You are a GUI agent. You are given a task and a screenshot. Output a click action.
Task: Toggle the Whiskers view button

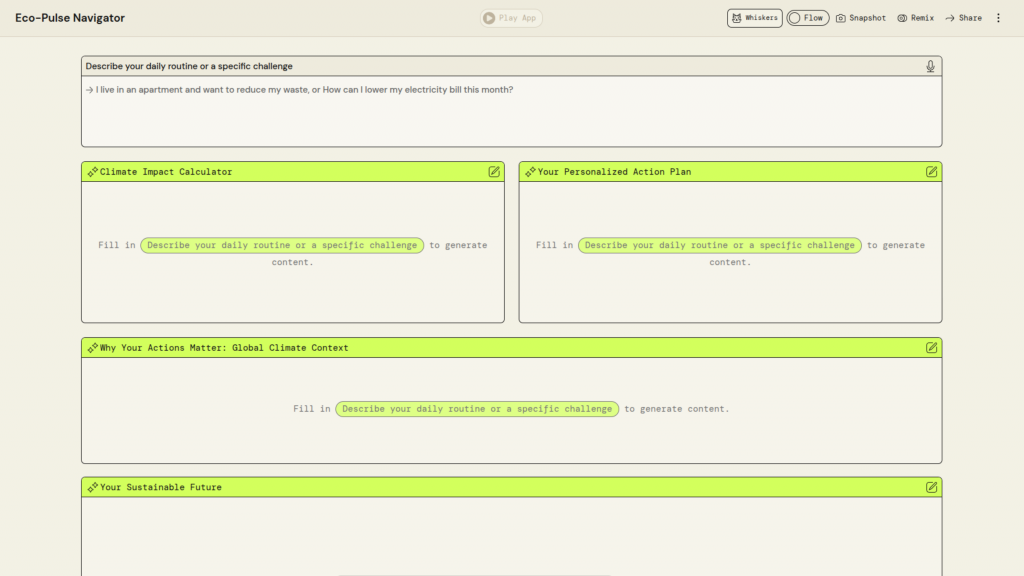pos(754,18)
